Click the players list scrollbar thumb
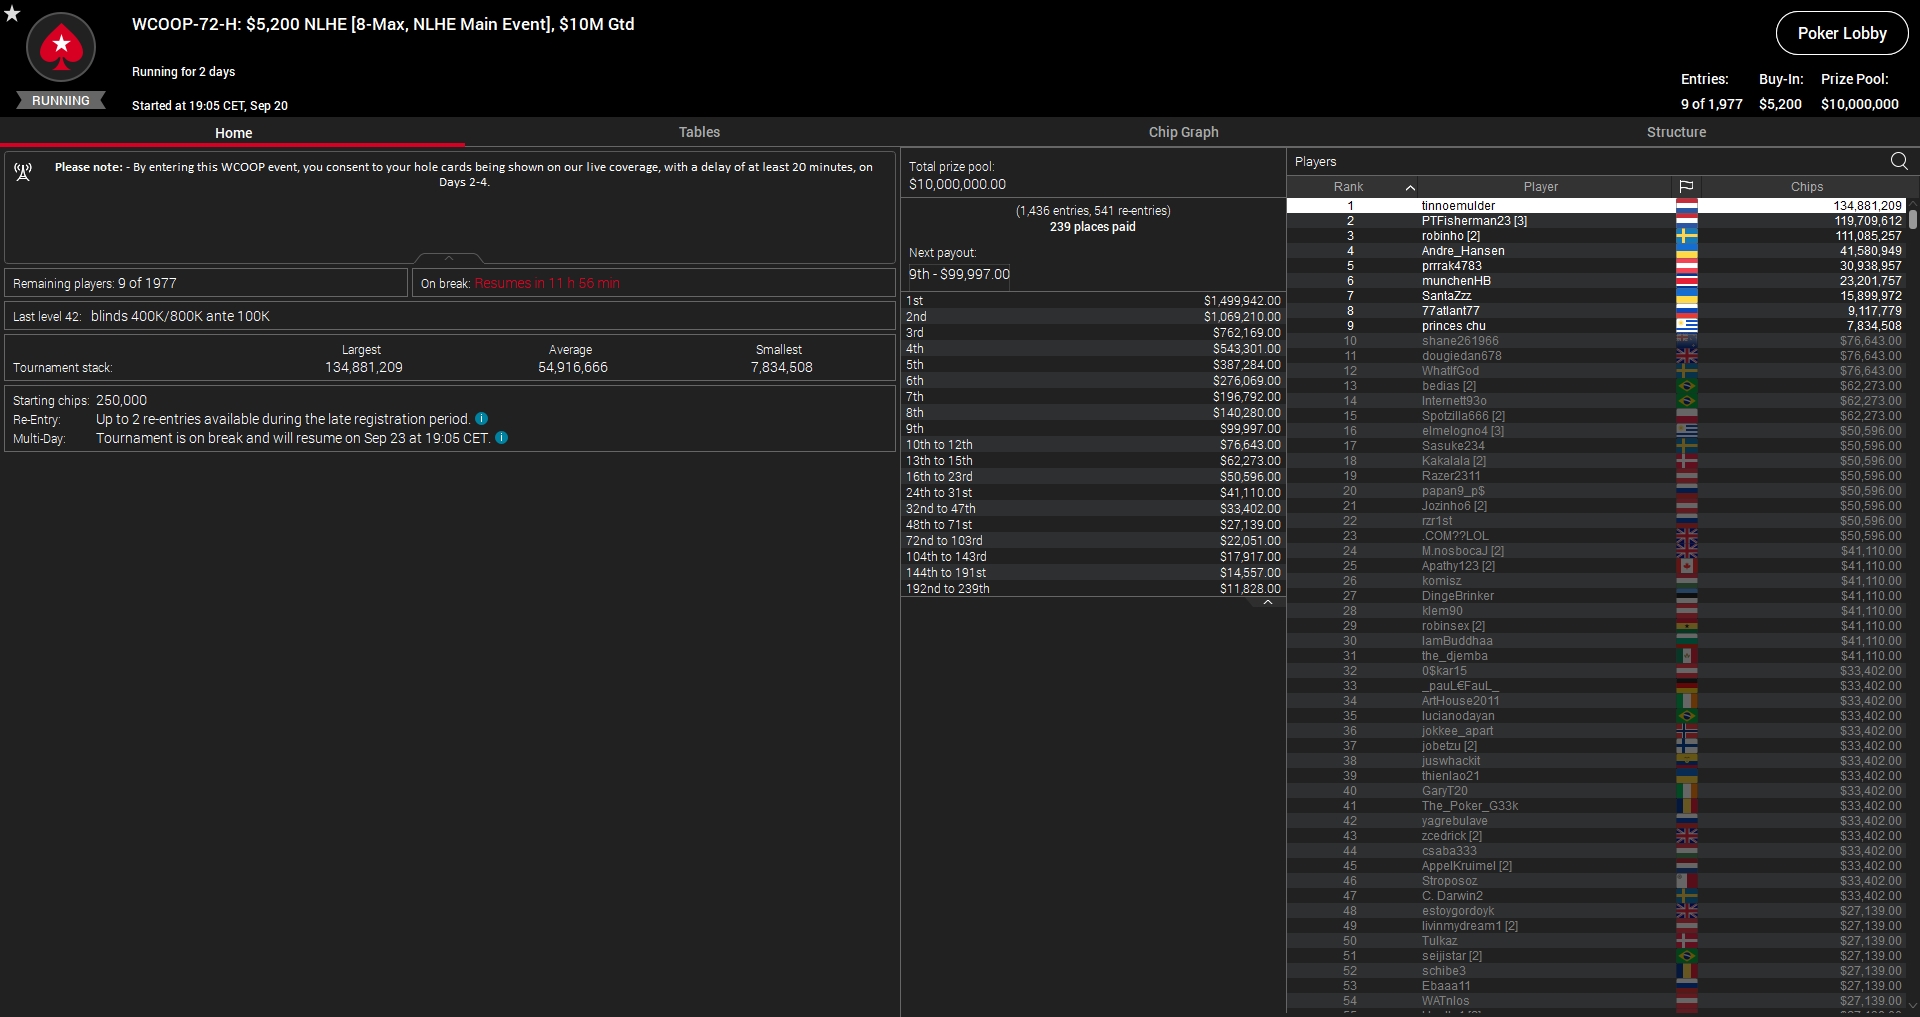The height and width of the screenshot is (1017, 1920). 1913,219
